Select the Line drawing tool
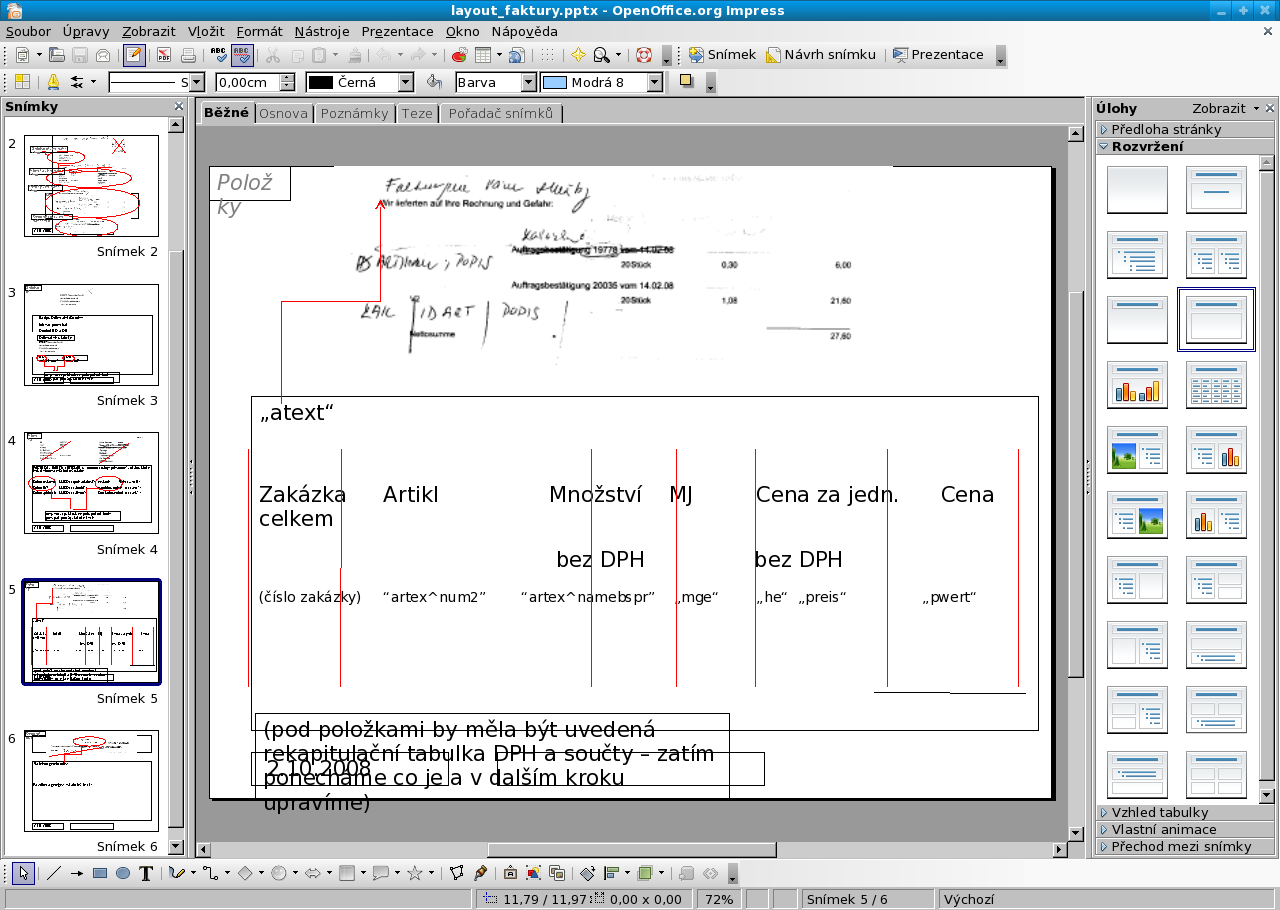Image resolution: width=1280 pixels, height=910 pixels. coord(53,873)
